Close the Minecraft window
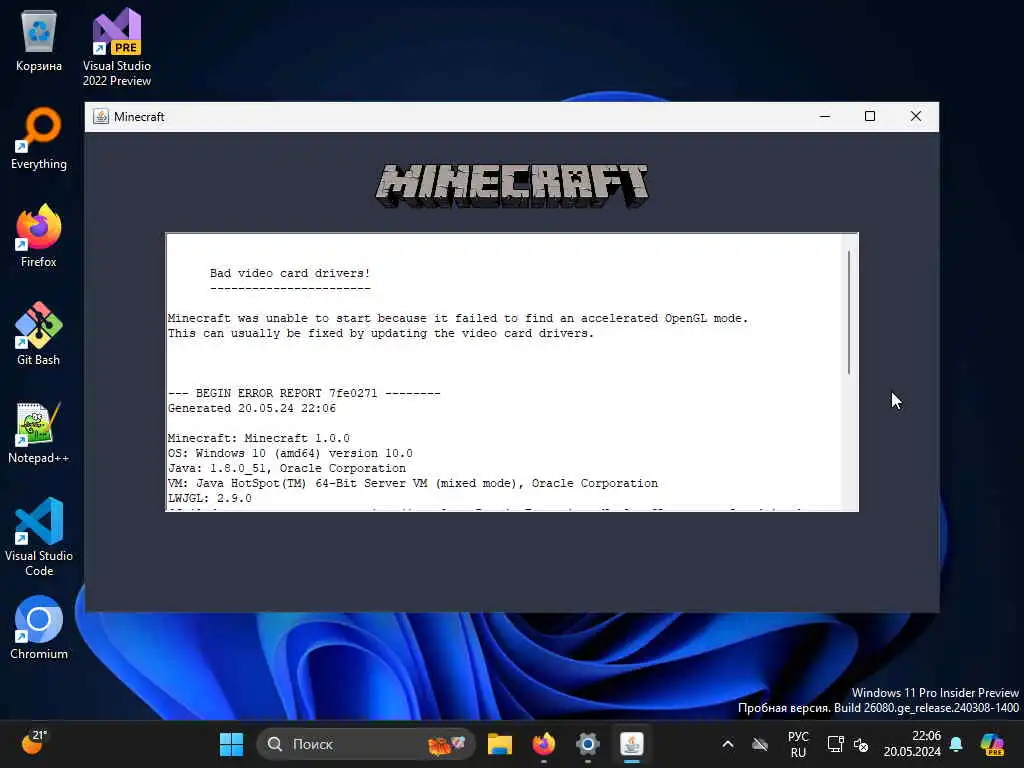 pyautogui.click(x=916, y=116)
